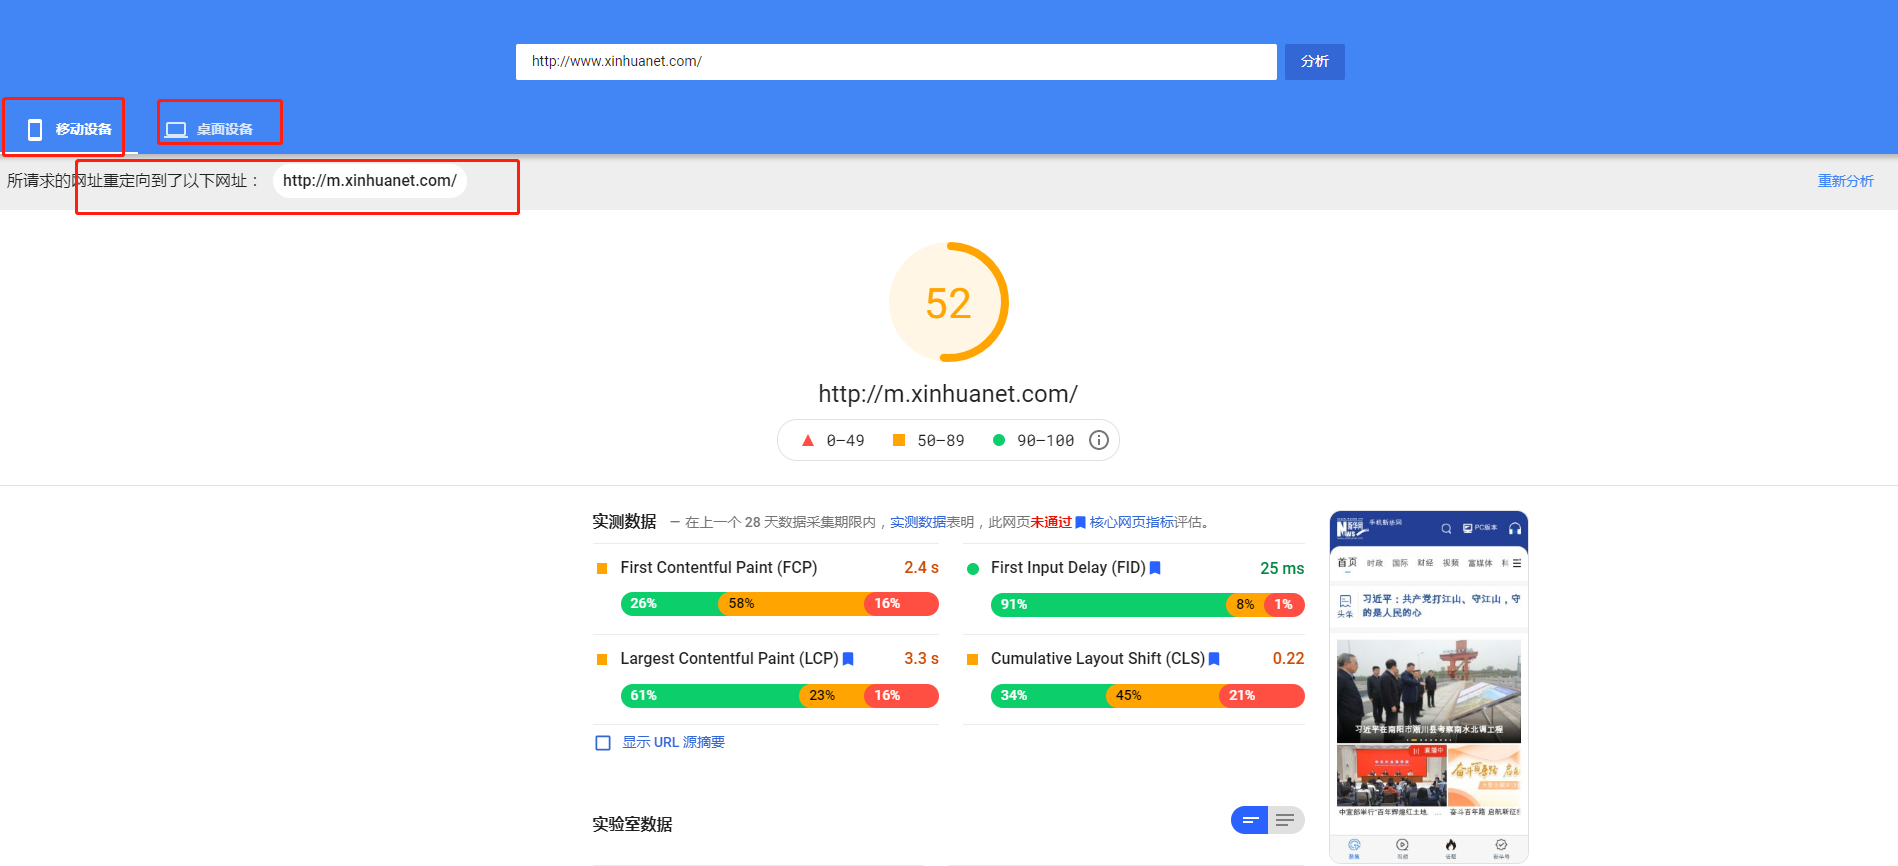1898x866 pixels.
Task: Click the mobile page screenshot thumbnail
Action: point(1428,687)
